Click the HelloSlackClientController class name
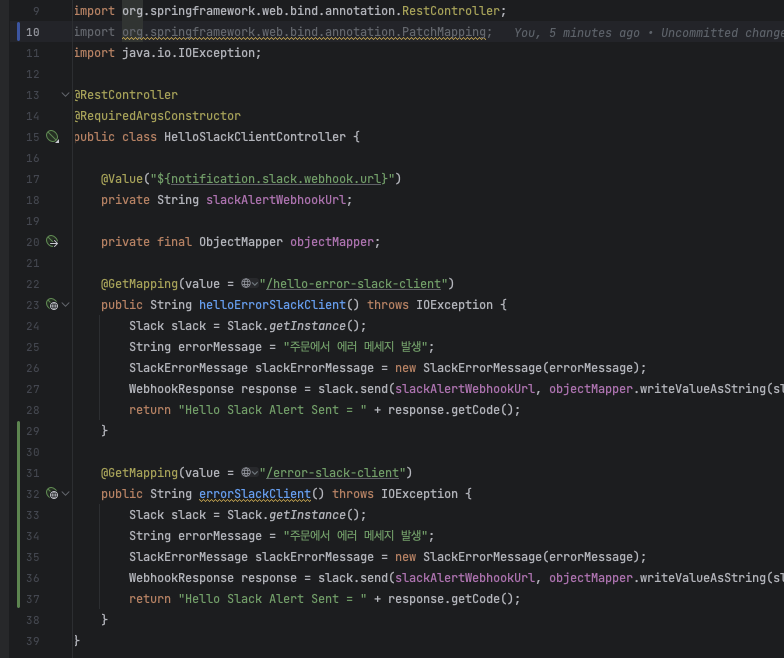The height and width of the screenshot is (658, 784). click(255, 137)
